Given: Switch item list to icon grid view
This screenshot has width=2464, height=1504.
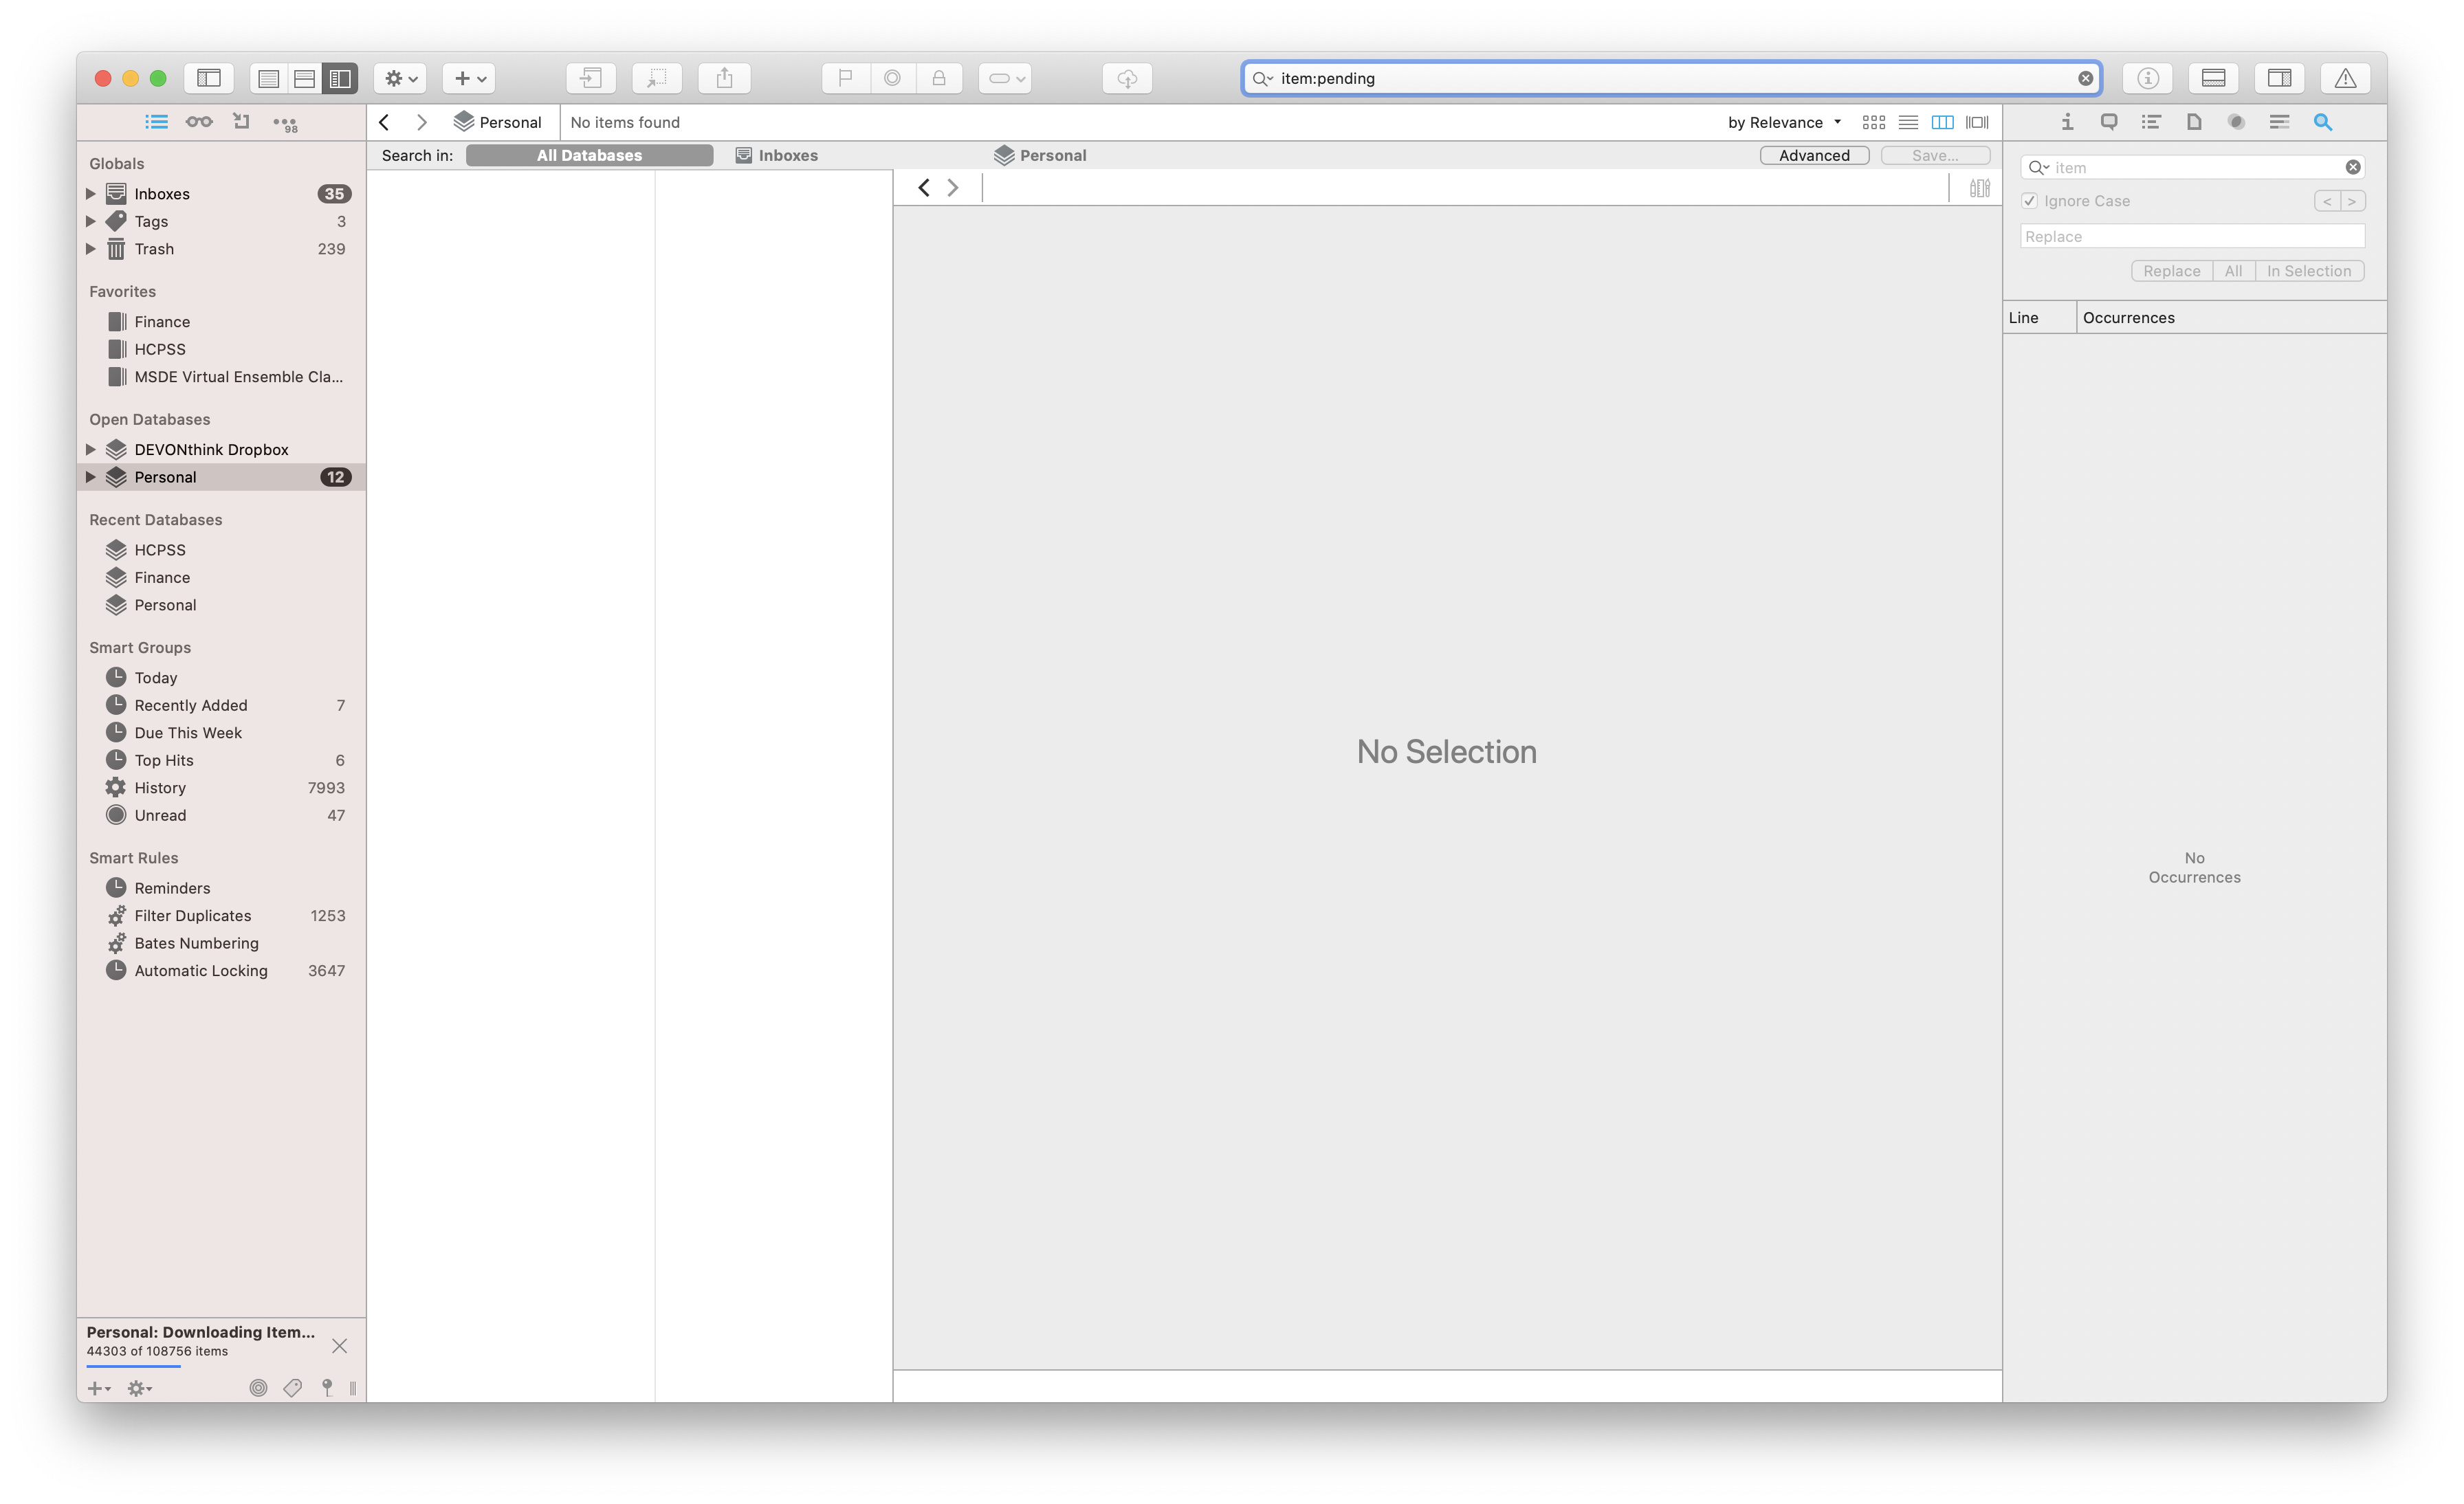Looking at the screenshot, I should tap(1873, 122).
